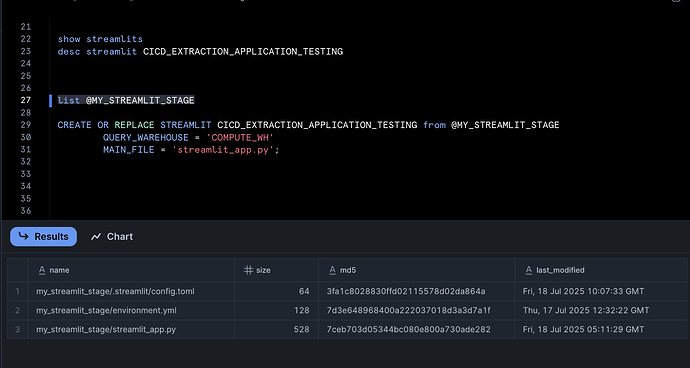
Task: Sort by the name column header
Action: pyautogui.click(x=131, y=270)
